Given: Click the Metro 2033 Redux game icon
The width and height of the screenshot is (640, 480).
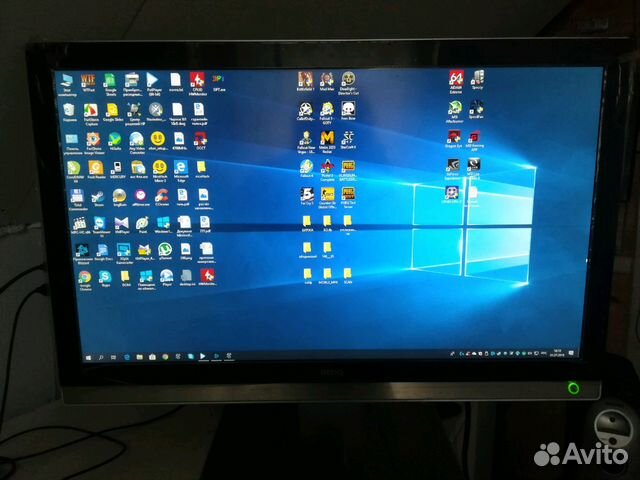Looking at the screenshot, I should click(x=327, y=138).
